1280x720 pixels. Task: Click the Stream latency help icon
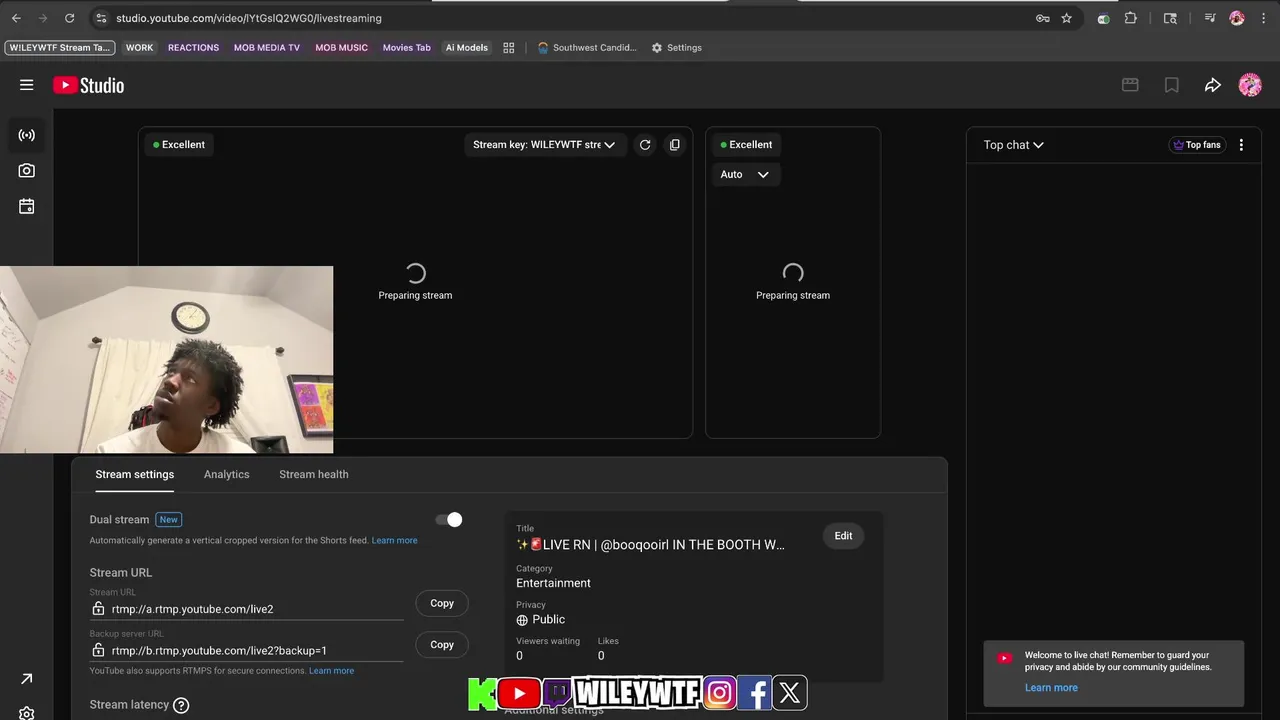point(181,705)
